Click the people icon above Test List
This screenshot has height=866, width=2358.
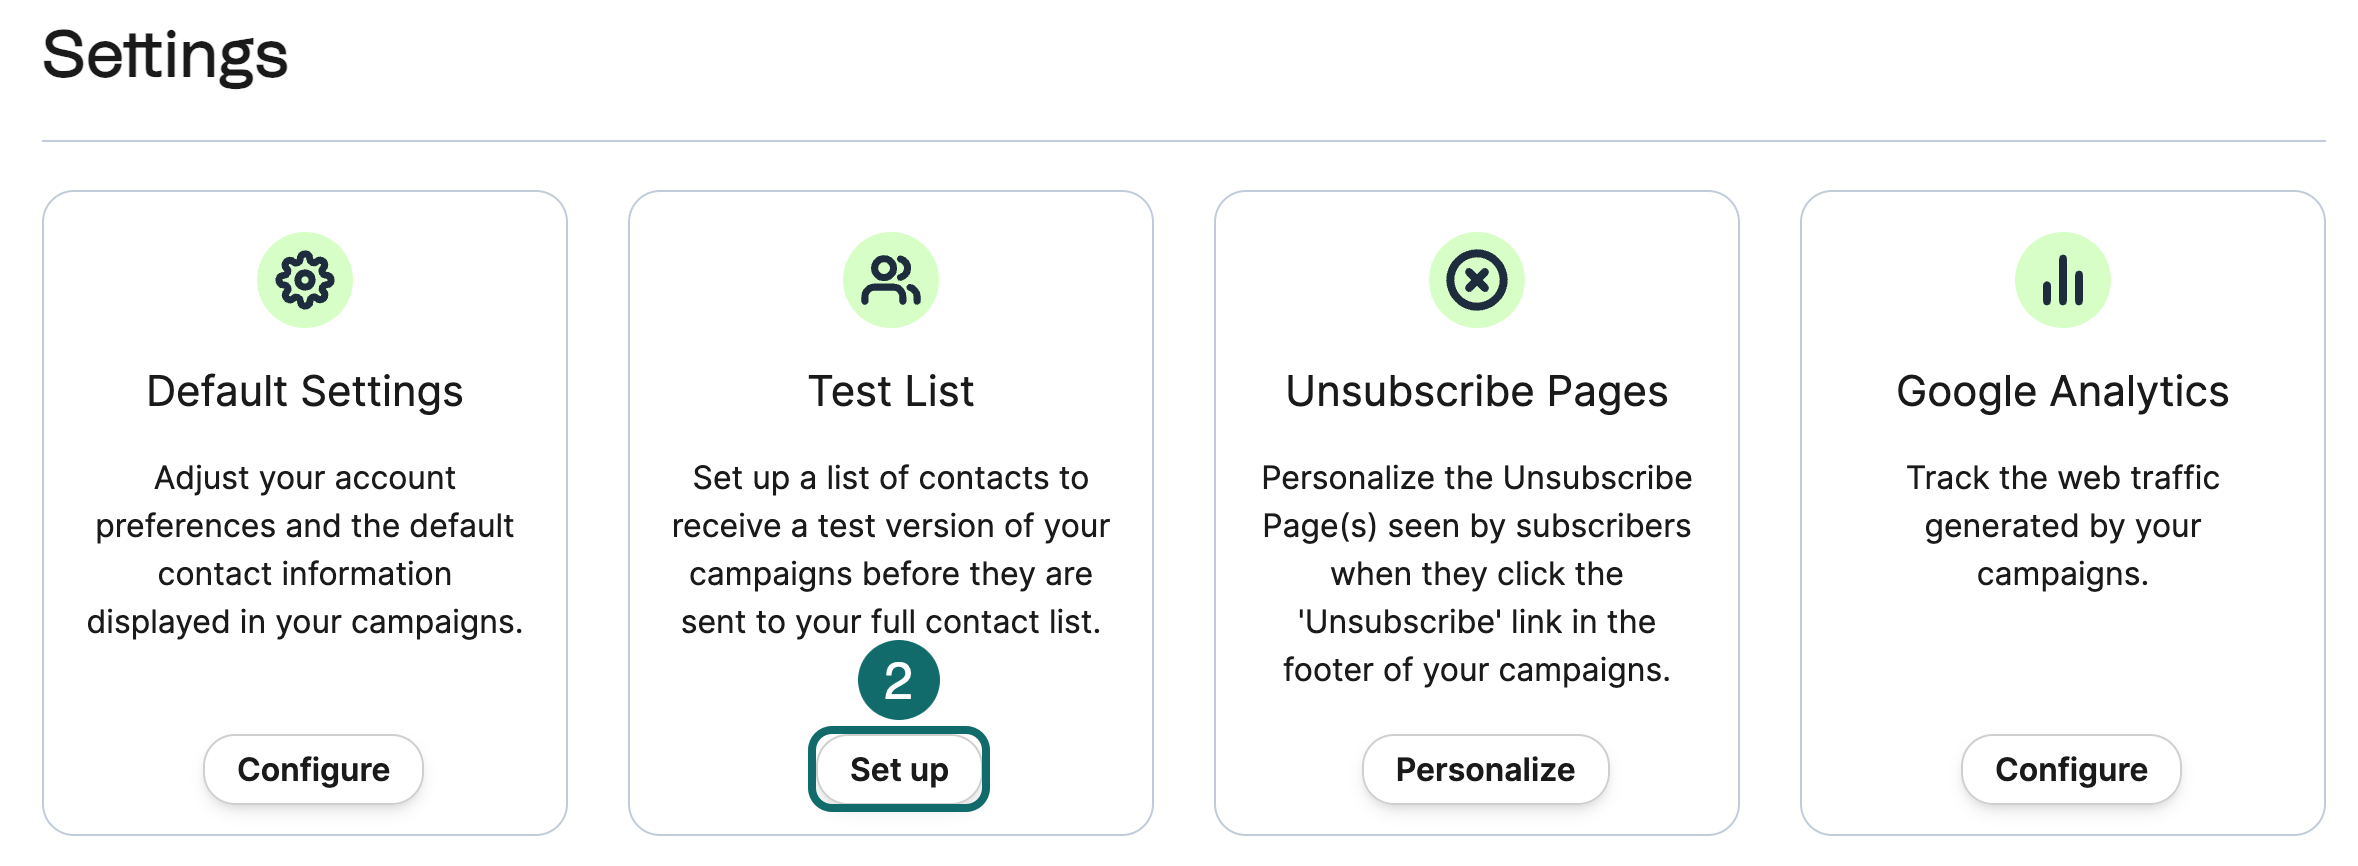(x=890, y=280)
